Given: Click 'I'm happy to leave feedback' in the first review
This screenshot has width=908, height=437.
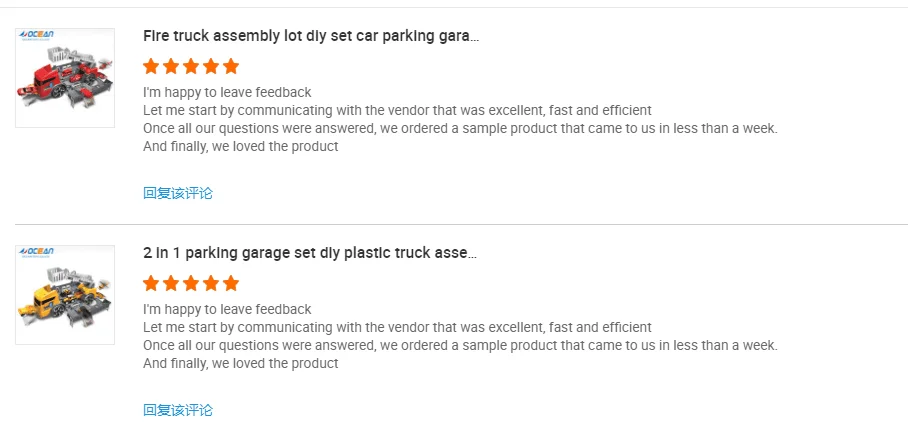Looking at the screenshot, I should (227, 92).
